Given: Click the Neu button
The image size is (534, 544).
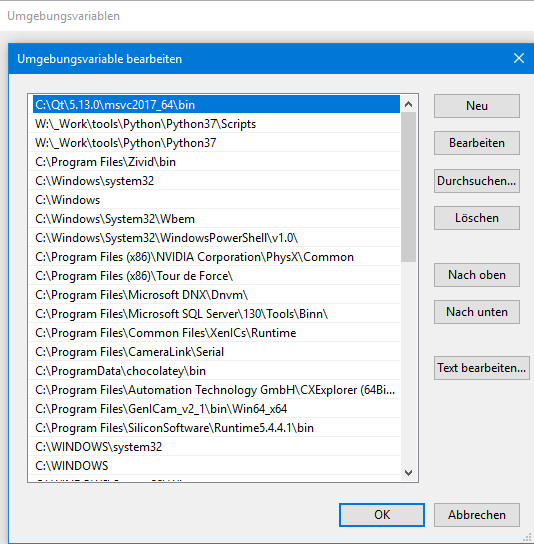Looking at the screenshot, I should tap(476, 106).
